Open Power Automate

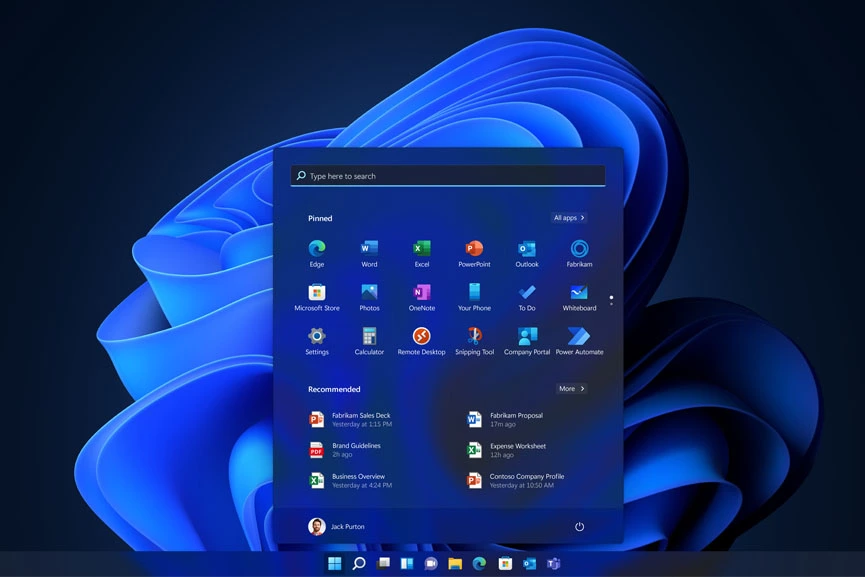click(579, 336)
